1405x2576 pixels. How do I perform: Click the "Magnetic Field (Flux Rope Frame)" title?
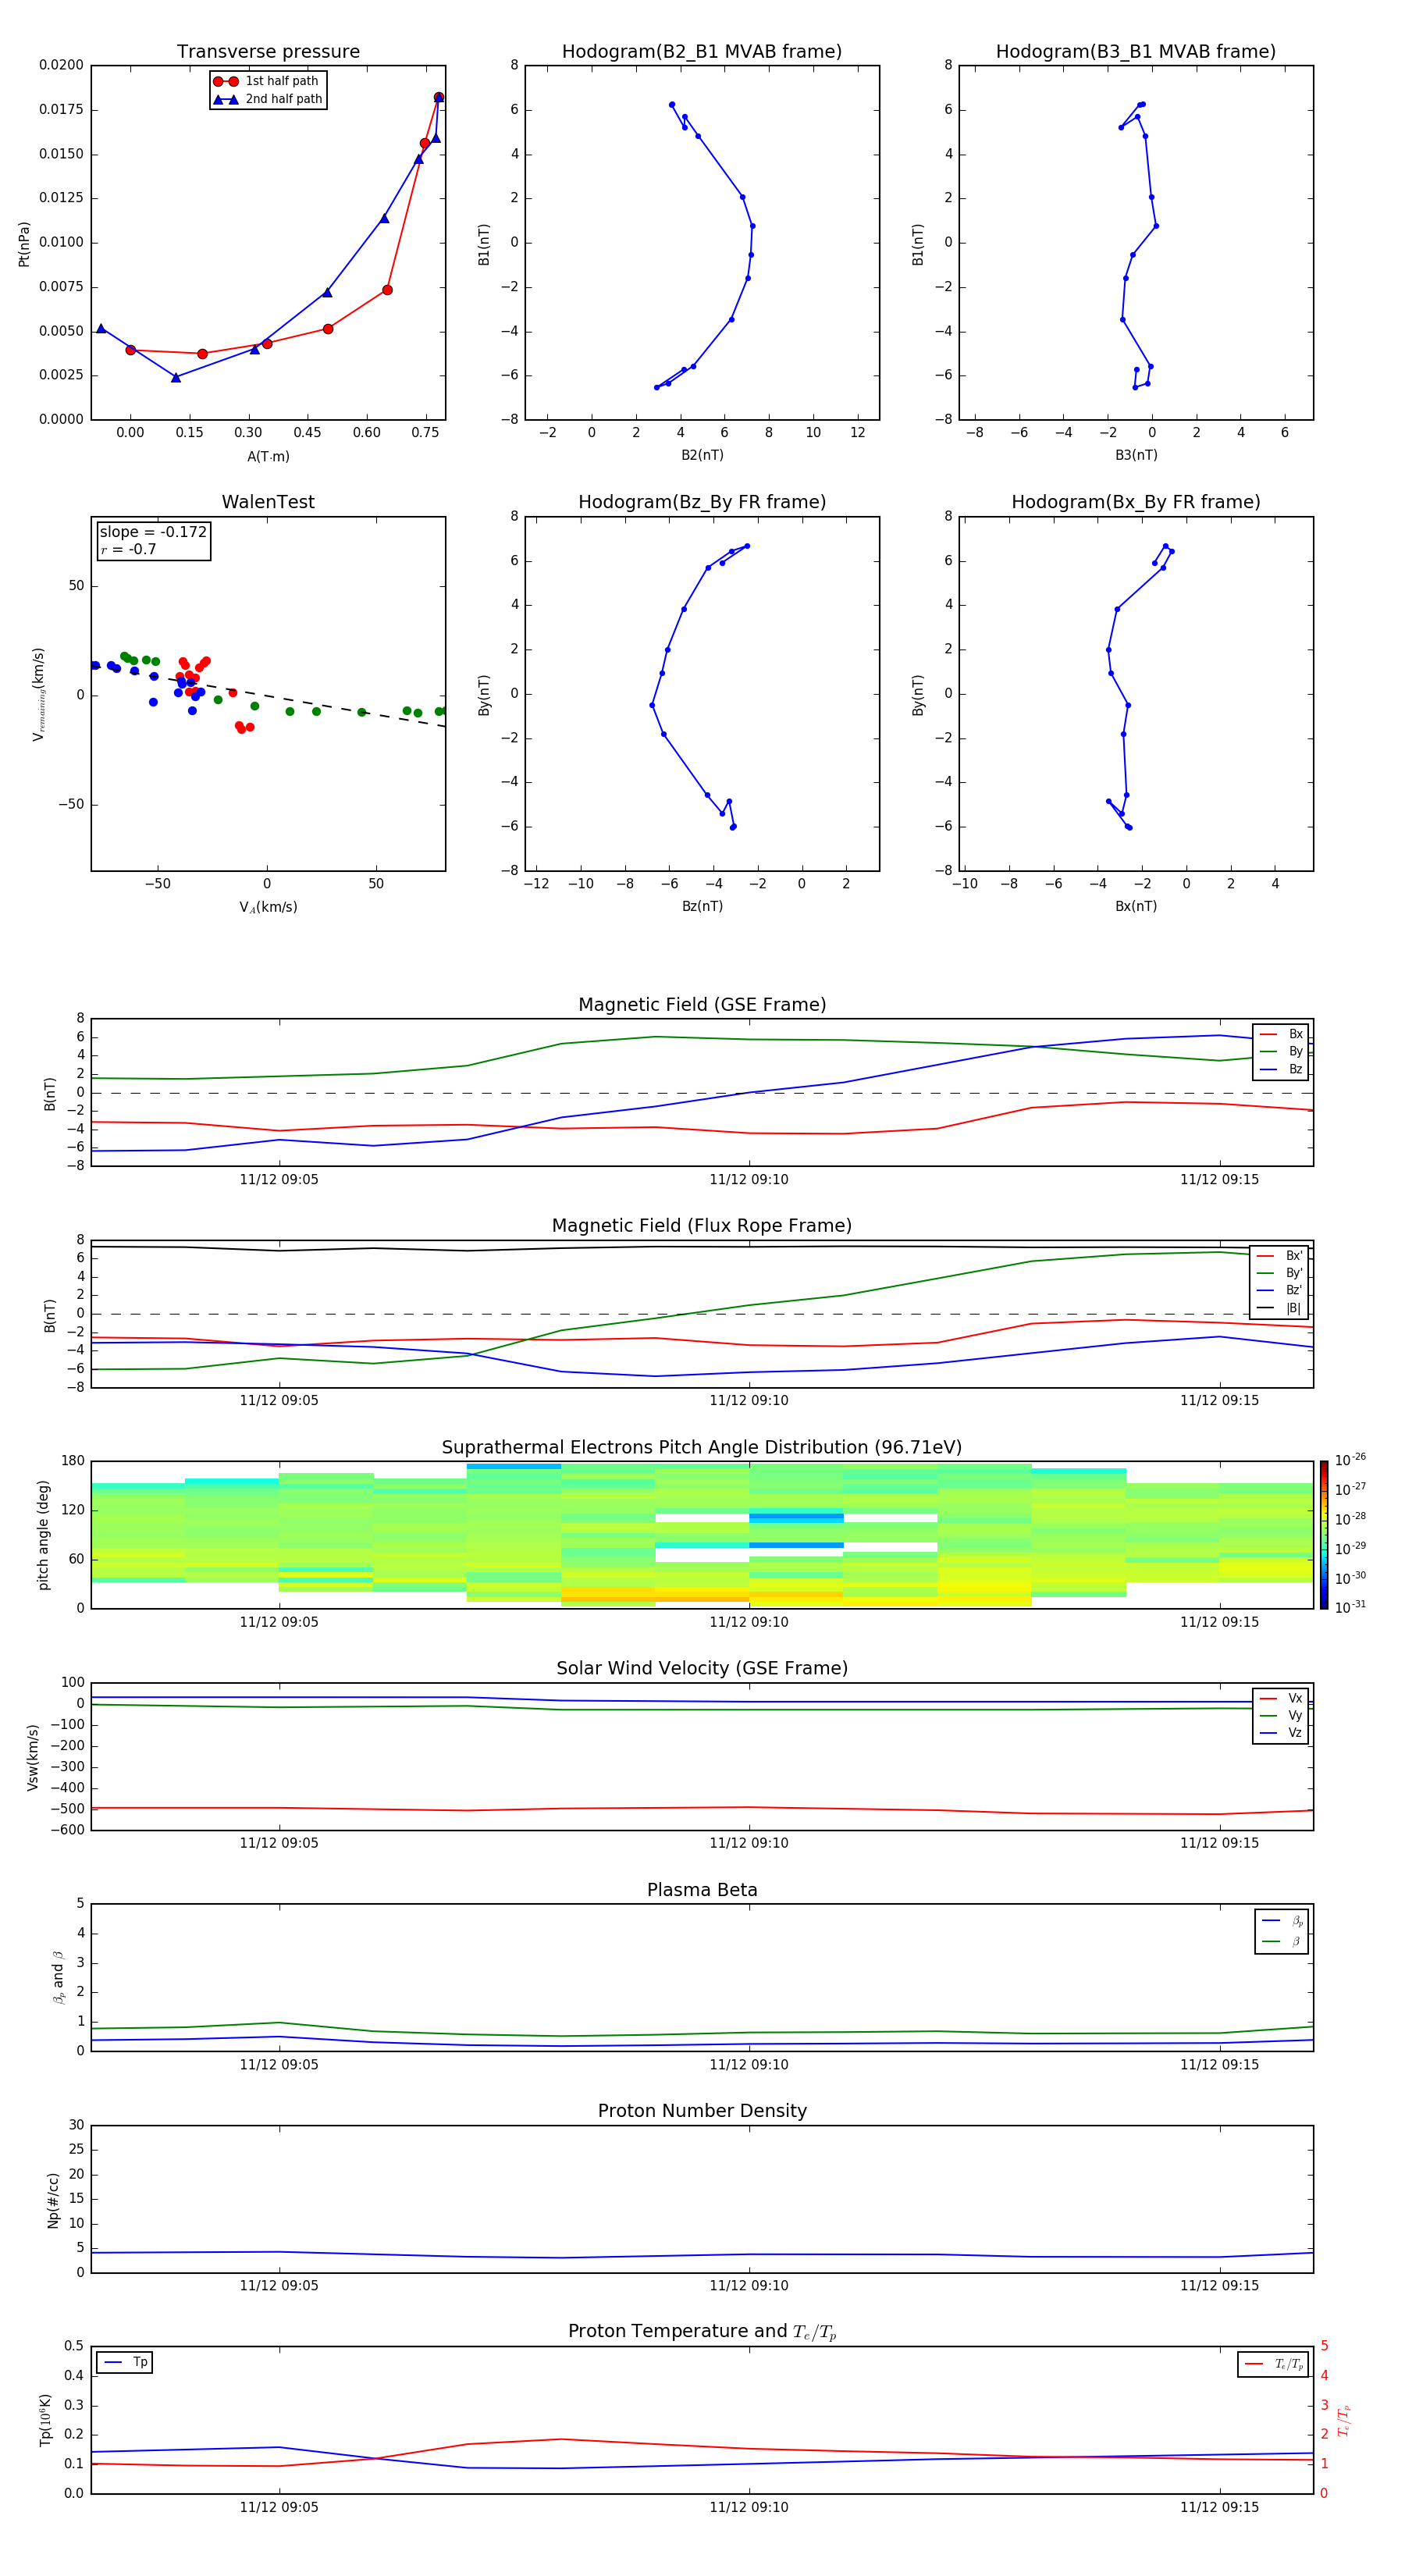point(702,1226)
